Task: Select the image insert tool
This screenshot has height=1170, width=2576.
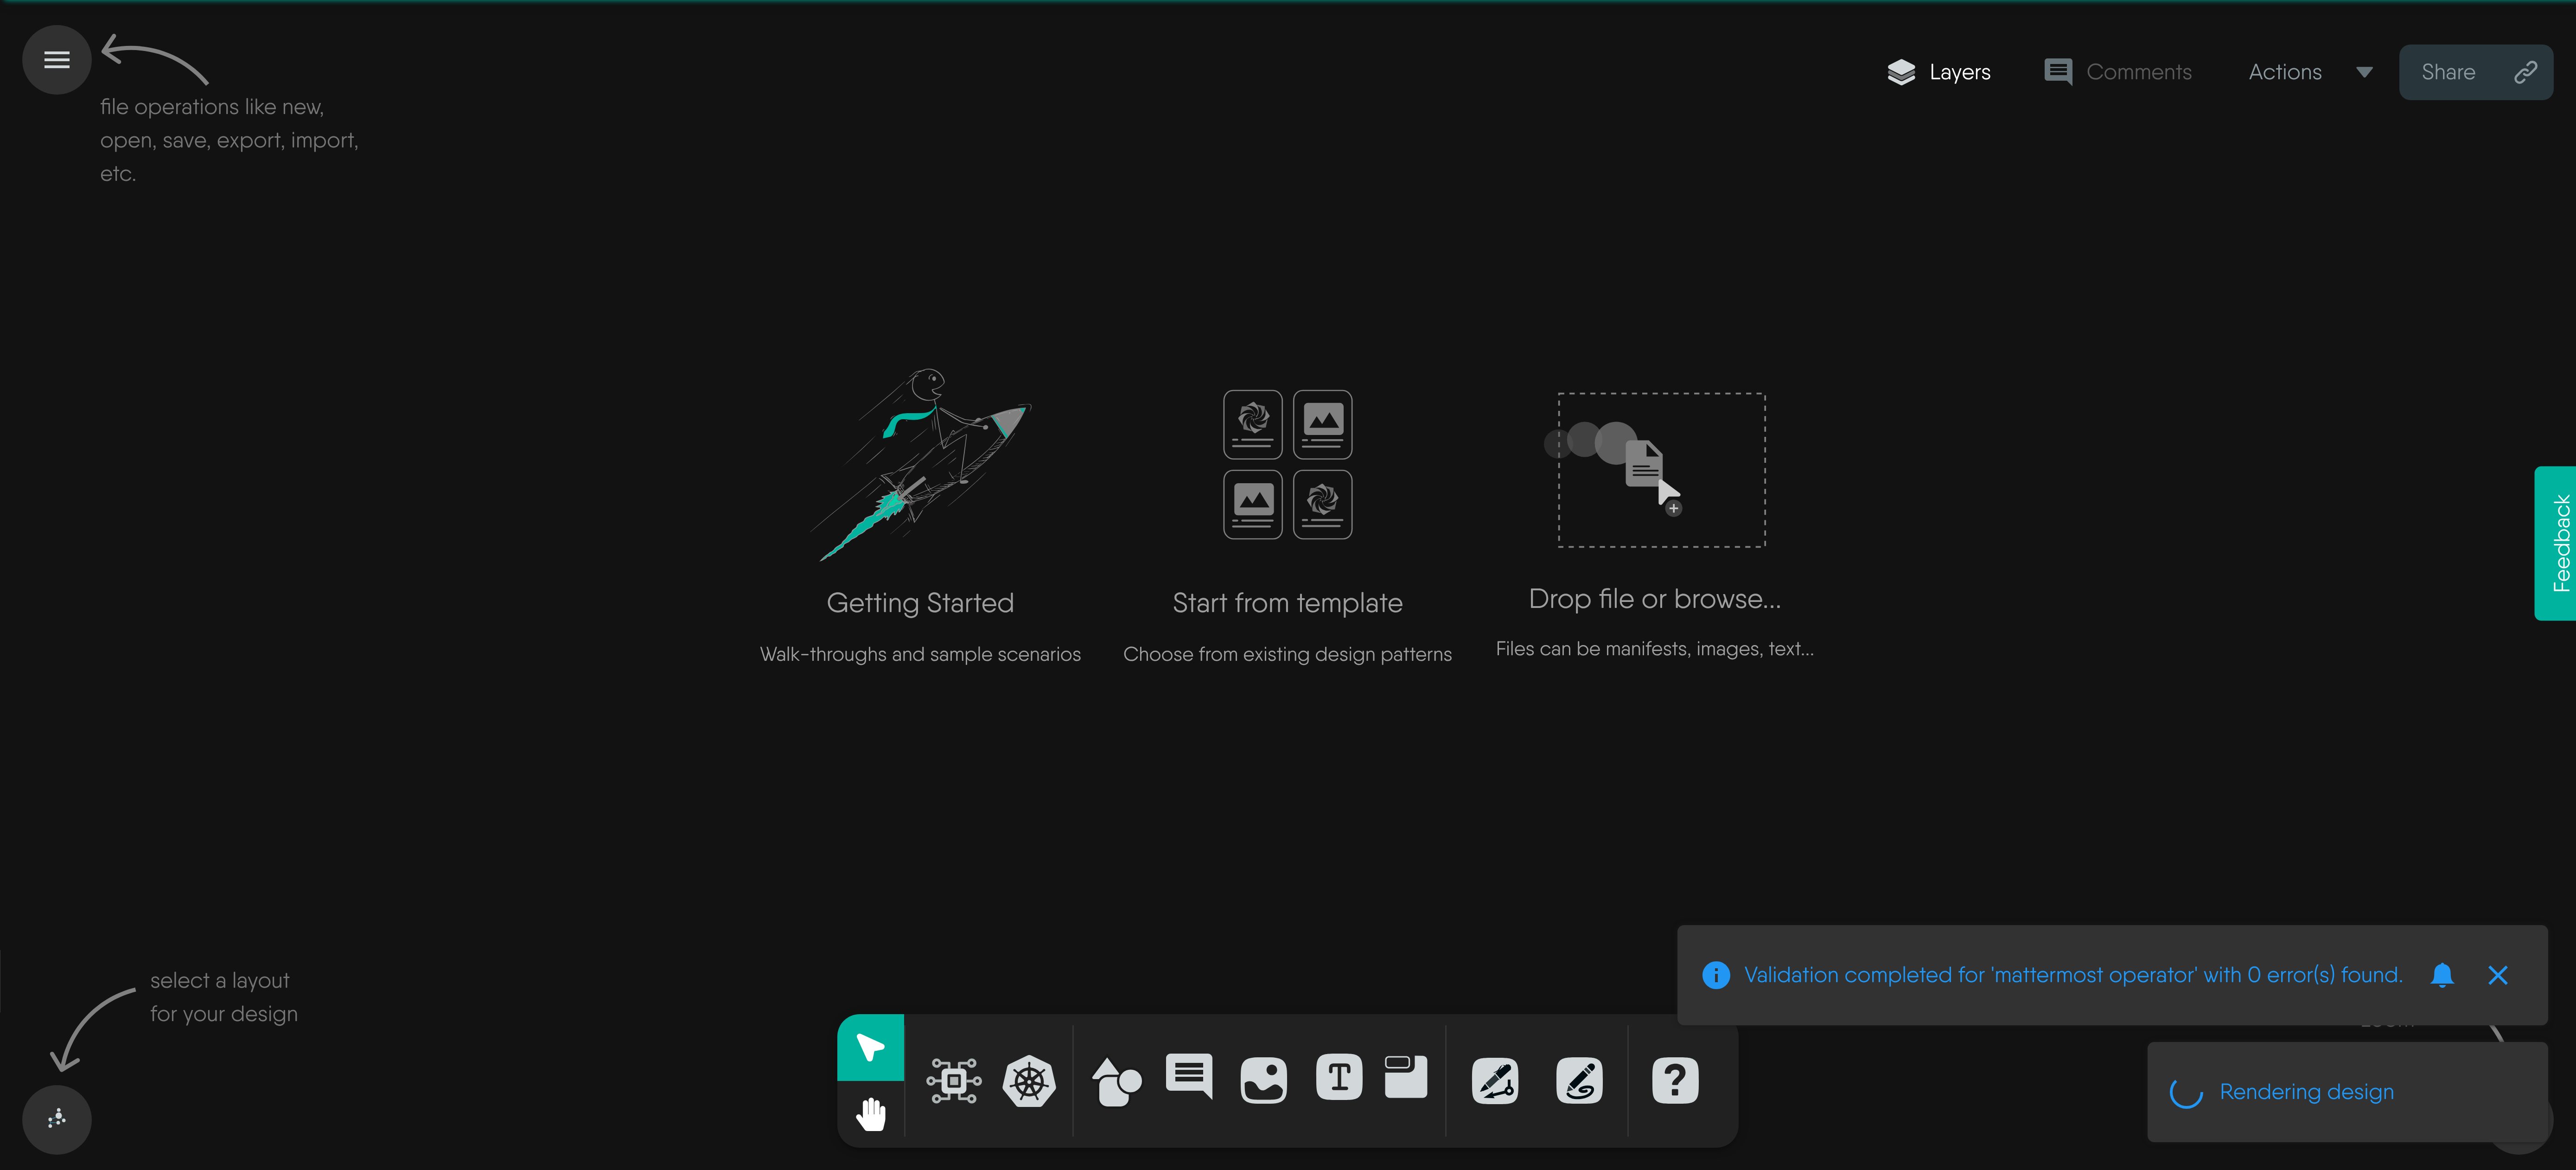Action: [x=1263, y=1081]
